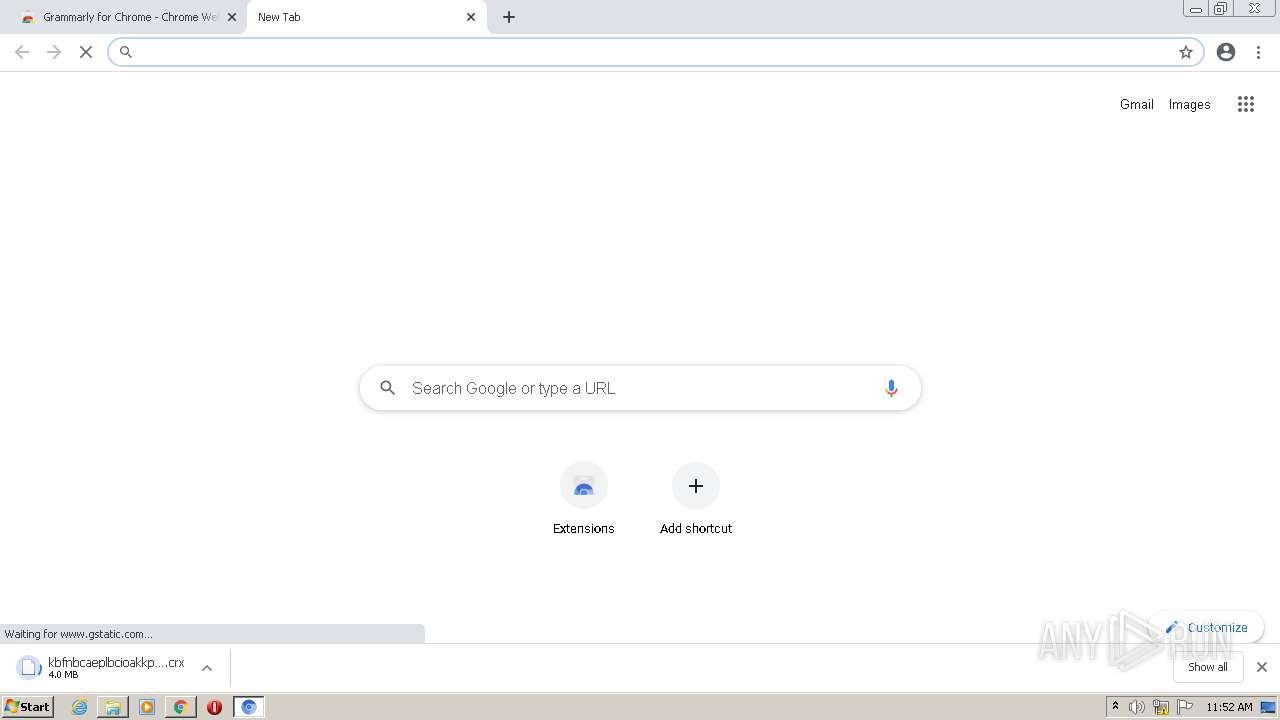Open Gmail link
Image resolution: width=1280 pixels, height=720 pixels.
click(1137, 104)
